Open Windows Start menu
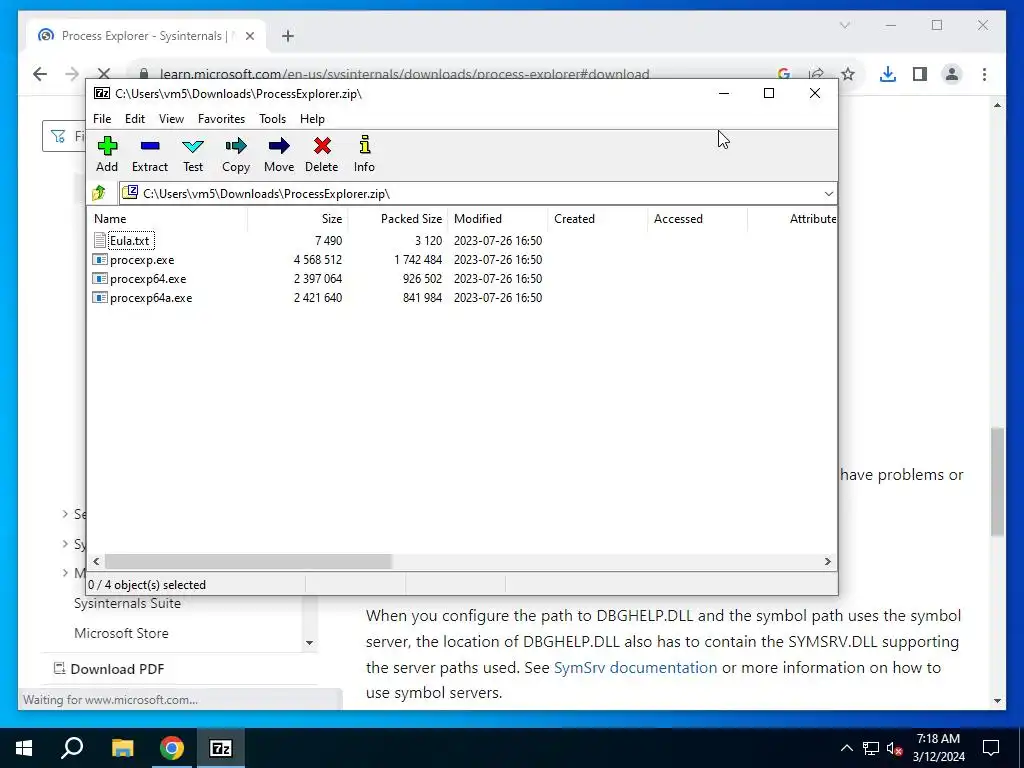This screenshot has width=1024, height=768. click(24, 748)
